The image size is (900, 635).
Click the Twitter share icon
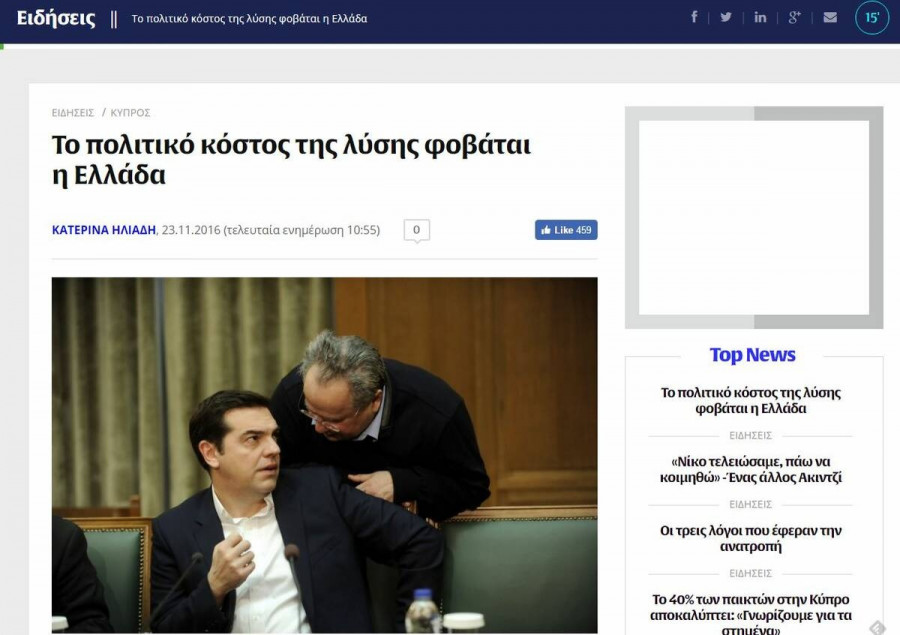point(726,17)
